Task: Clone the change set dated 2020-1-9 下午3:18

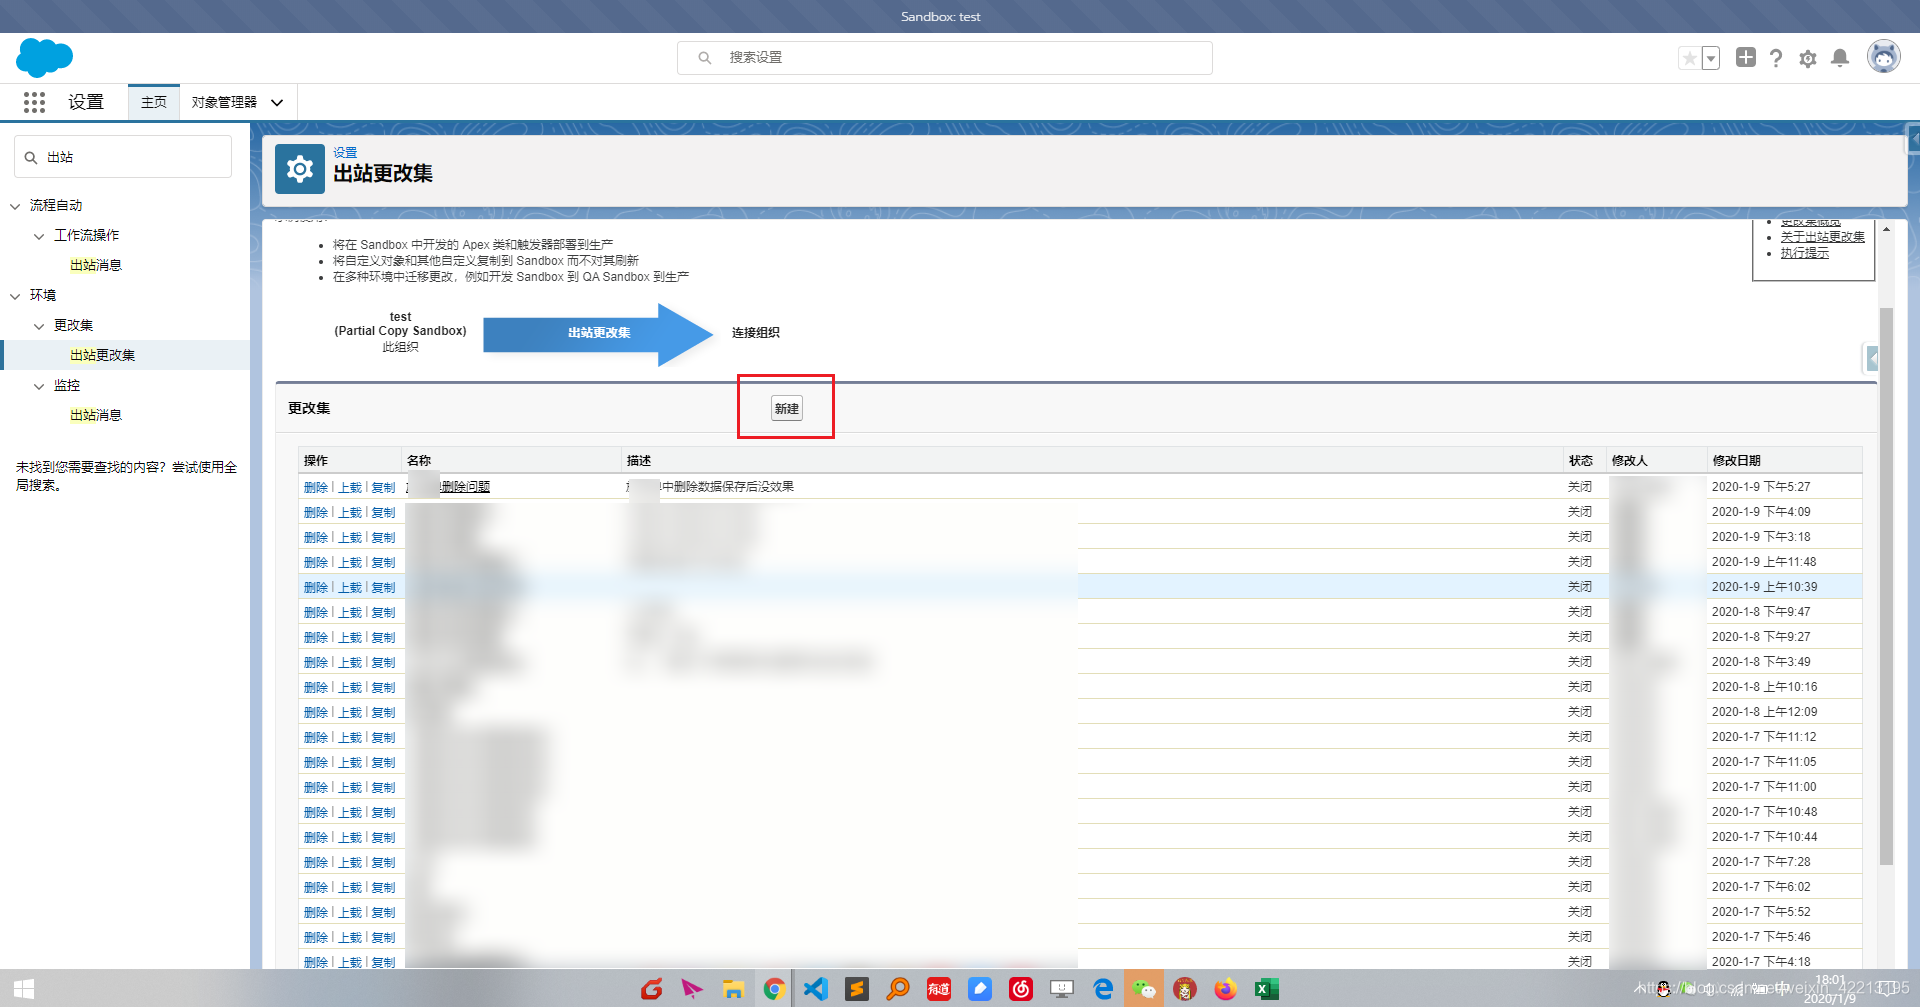Action: coord(383,537)
